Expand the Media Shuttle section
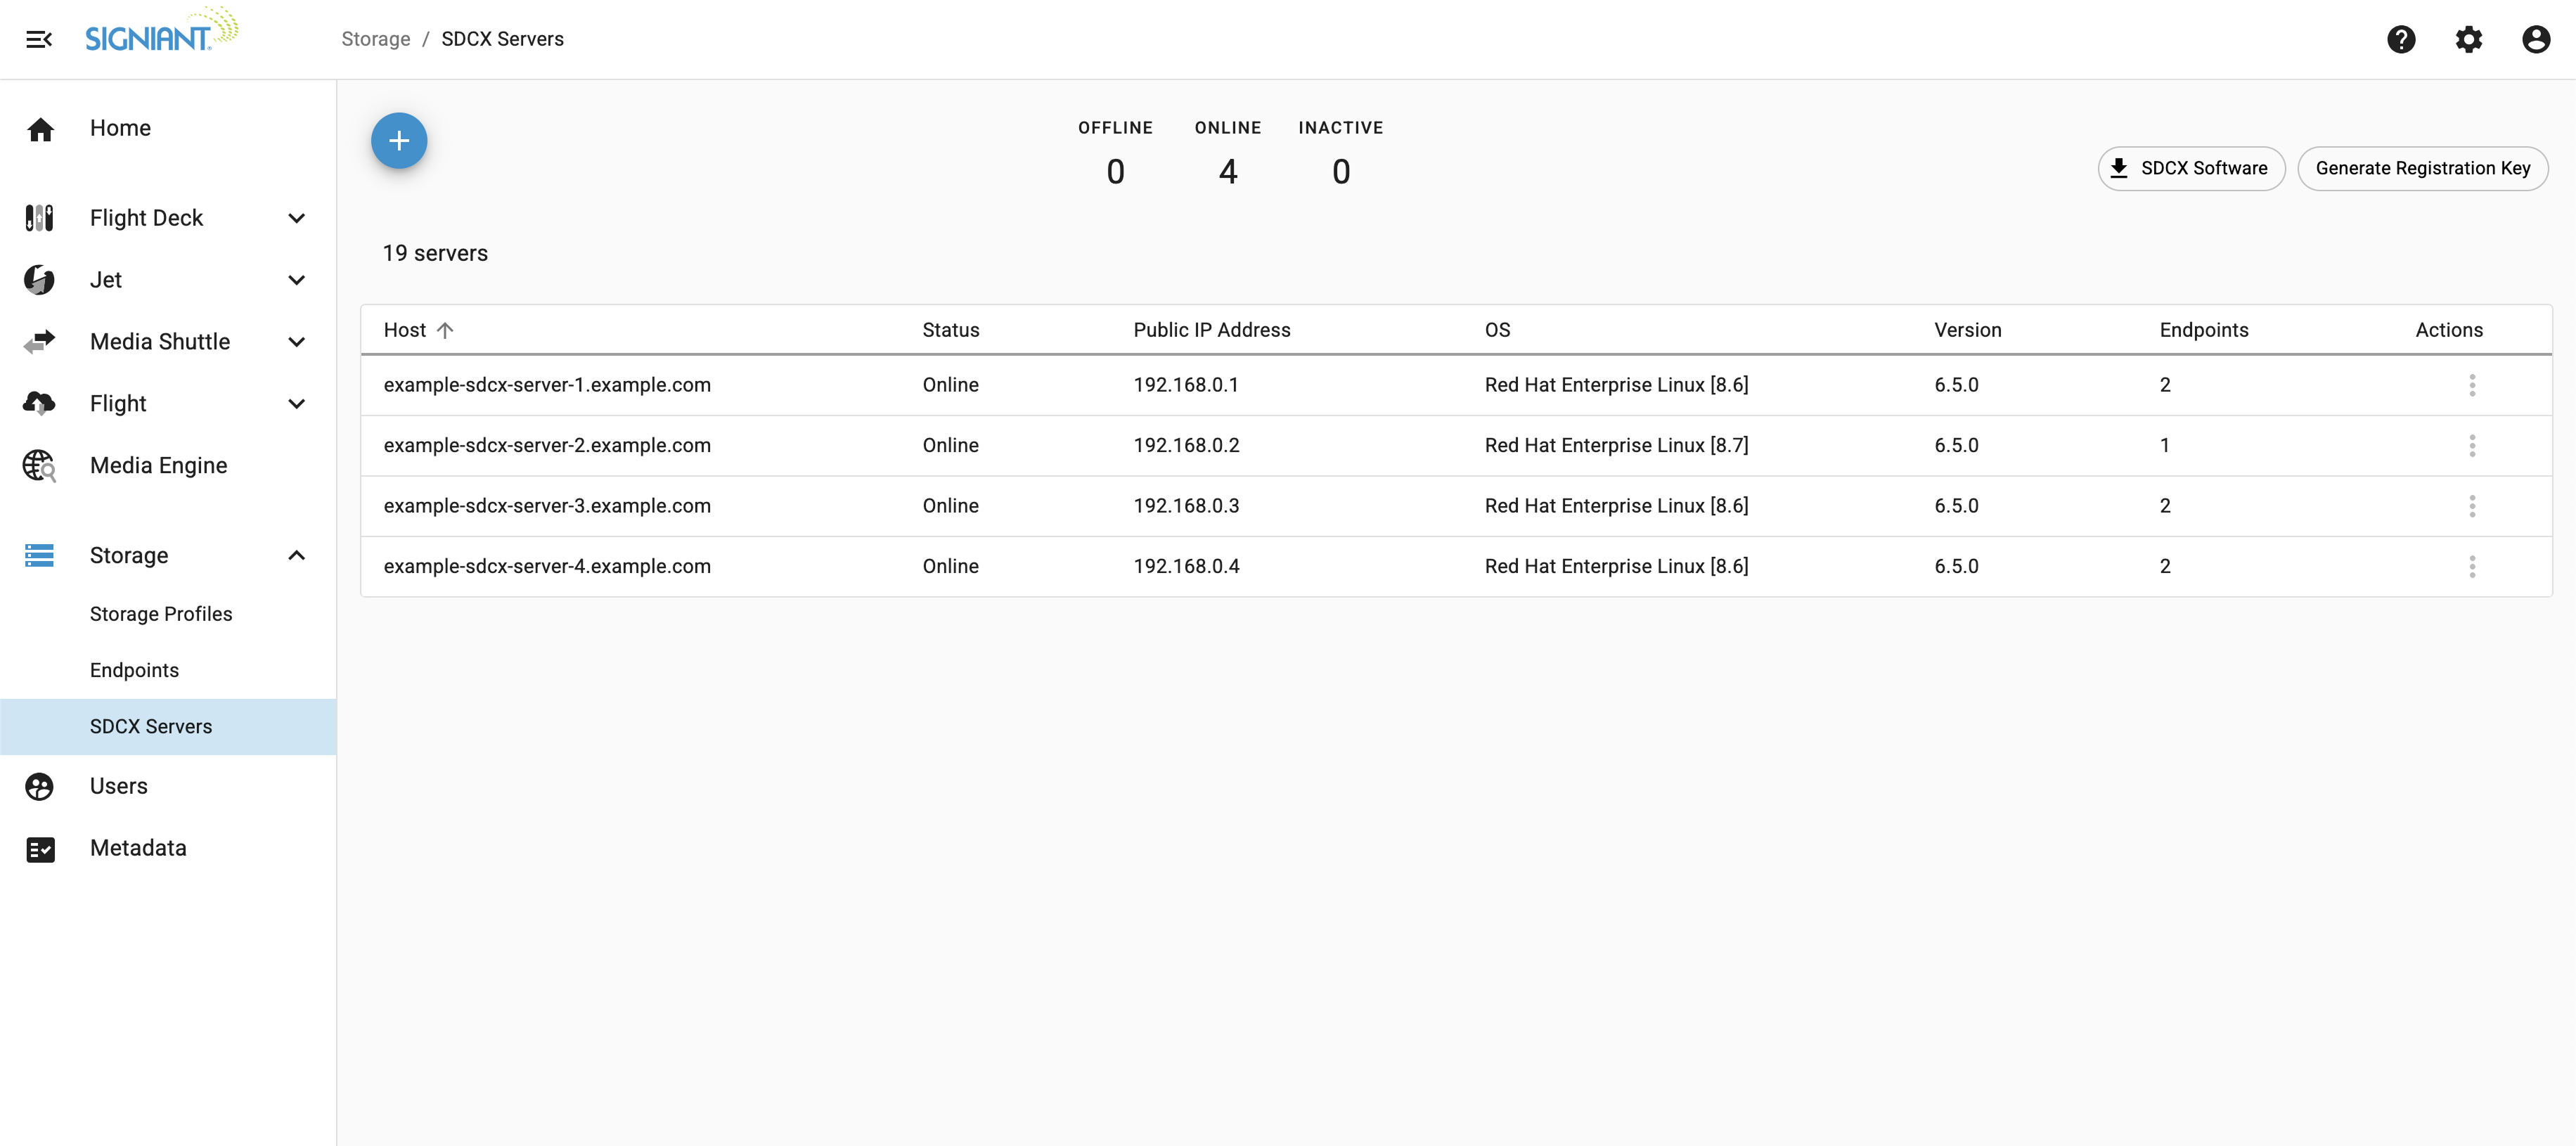2576x1146 pixels. pos(296,341)
